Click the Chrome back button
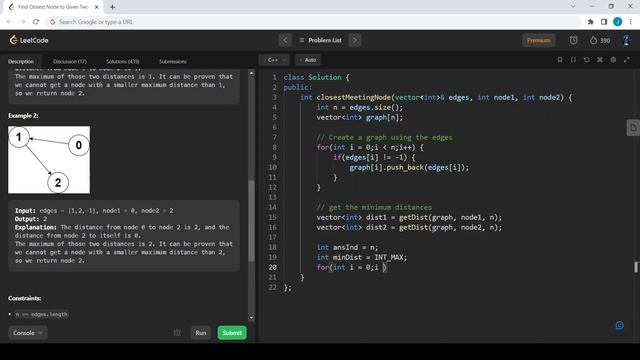 [x=9, y=22]
